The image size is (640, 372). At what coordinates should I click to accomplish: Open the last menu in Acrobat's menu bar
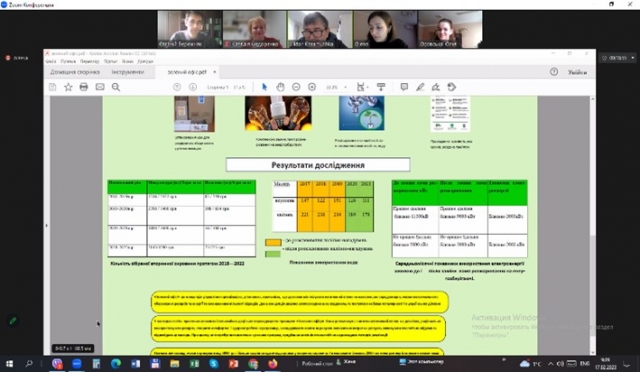point(145,61)
